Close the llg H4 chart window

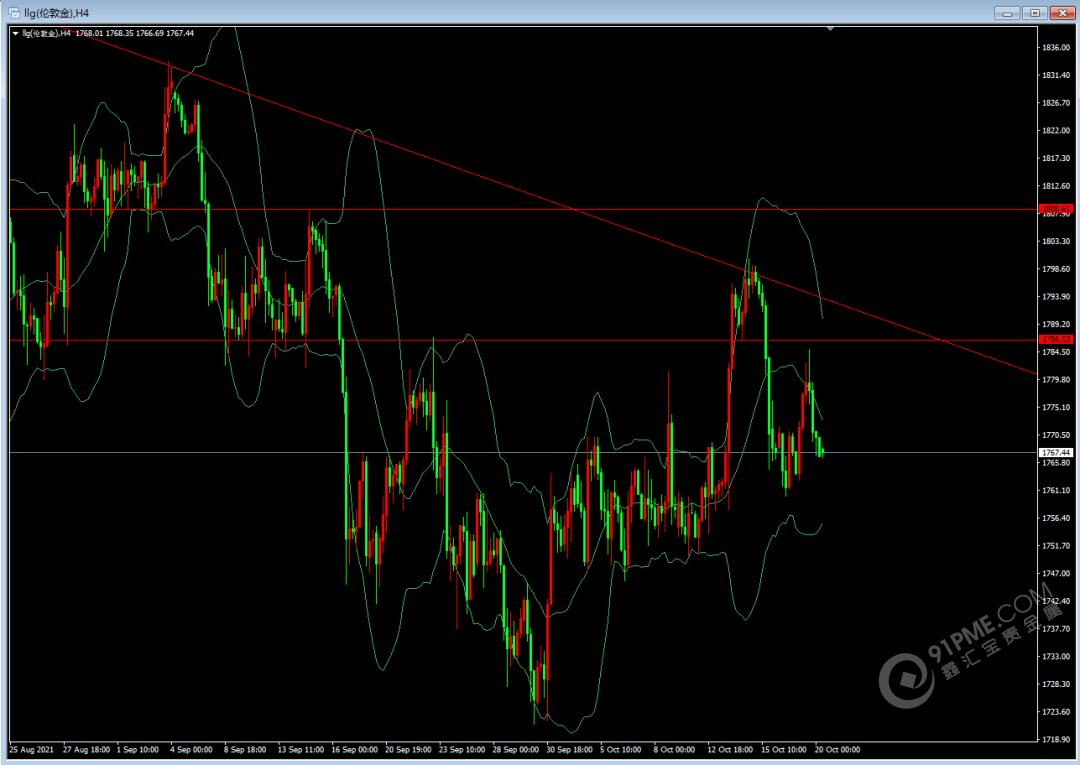[1063, 12]
